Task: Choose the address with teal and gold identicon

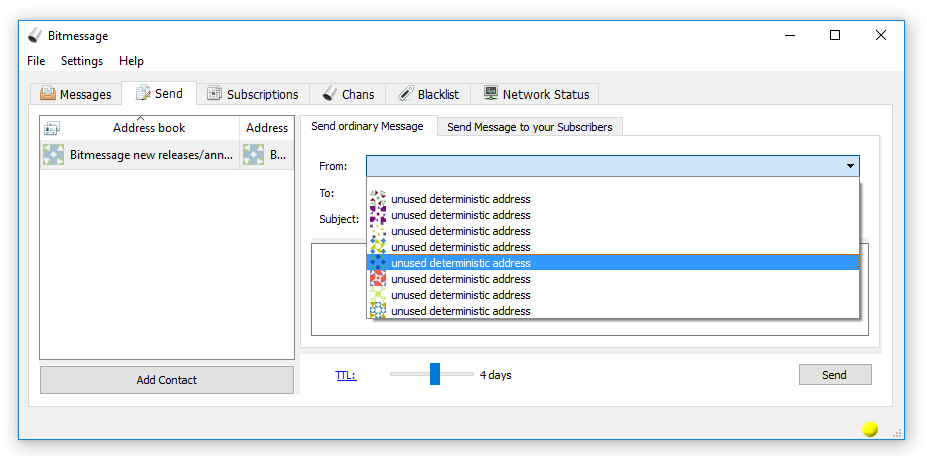Action: coord(612,311)
